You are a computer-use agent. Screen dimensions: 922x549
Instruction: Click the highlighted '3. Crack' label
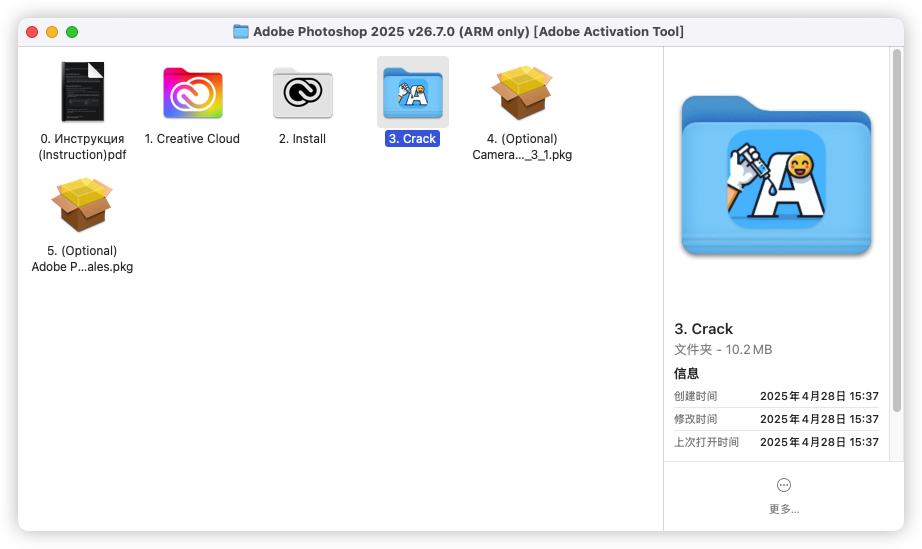(412, 139)
